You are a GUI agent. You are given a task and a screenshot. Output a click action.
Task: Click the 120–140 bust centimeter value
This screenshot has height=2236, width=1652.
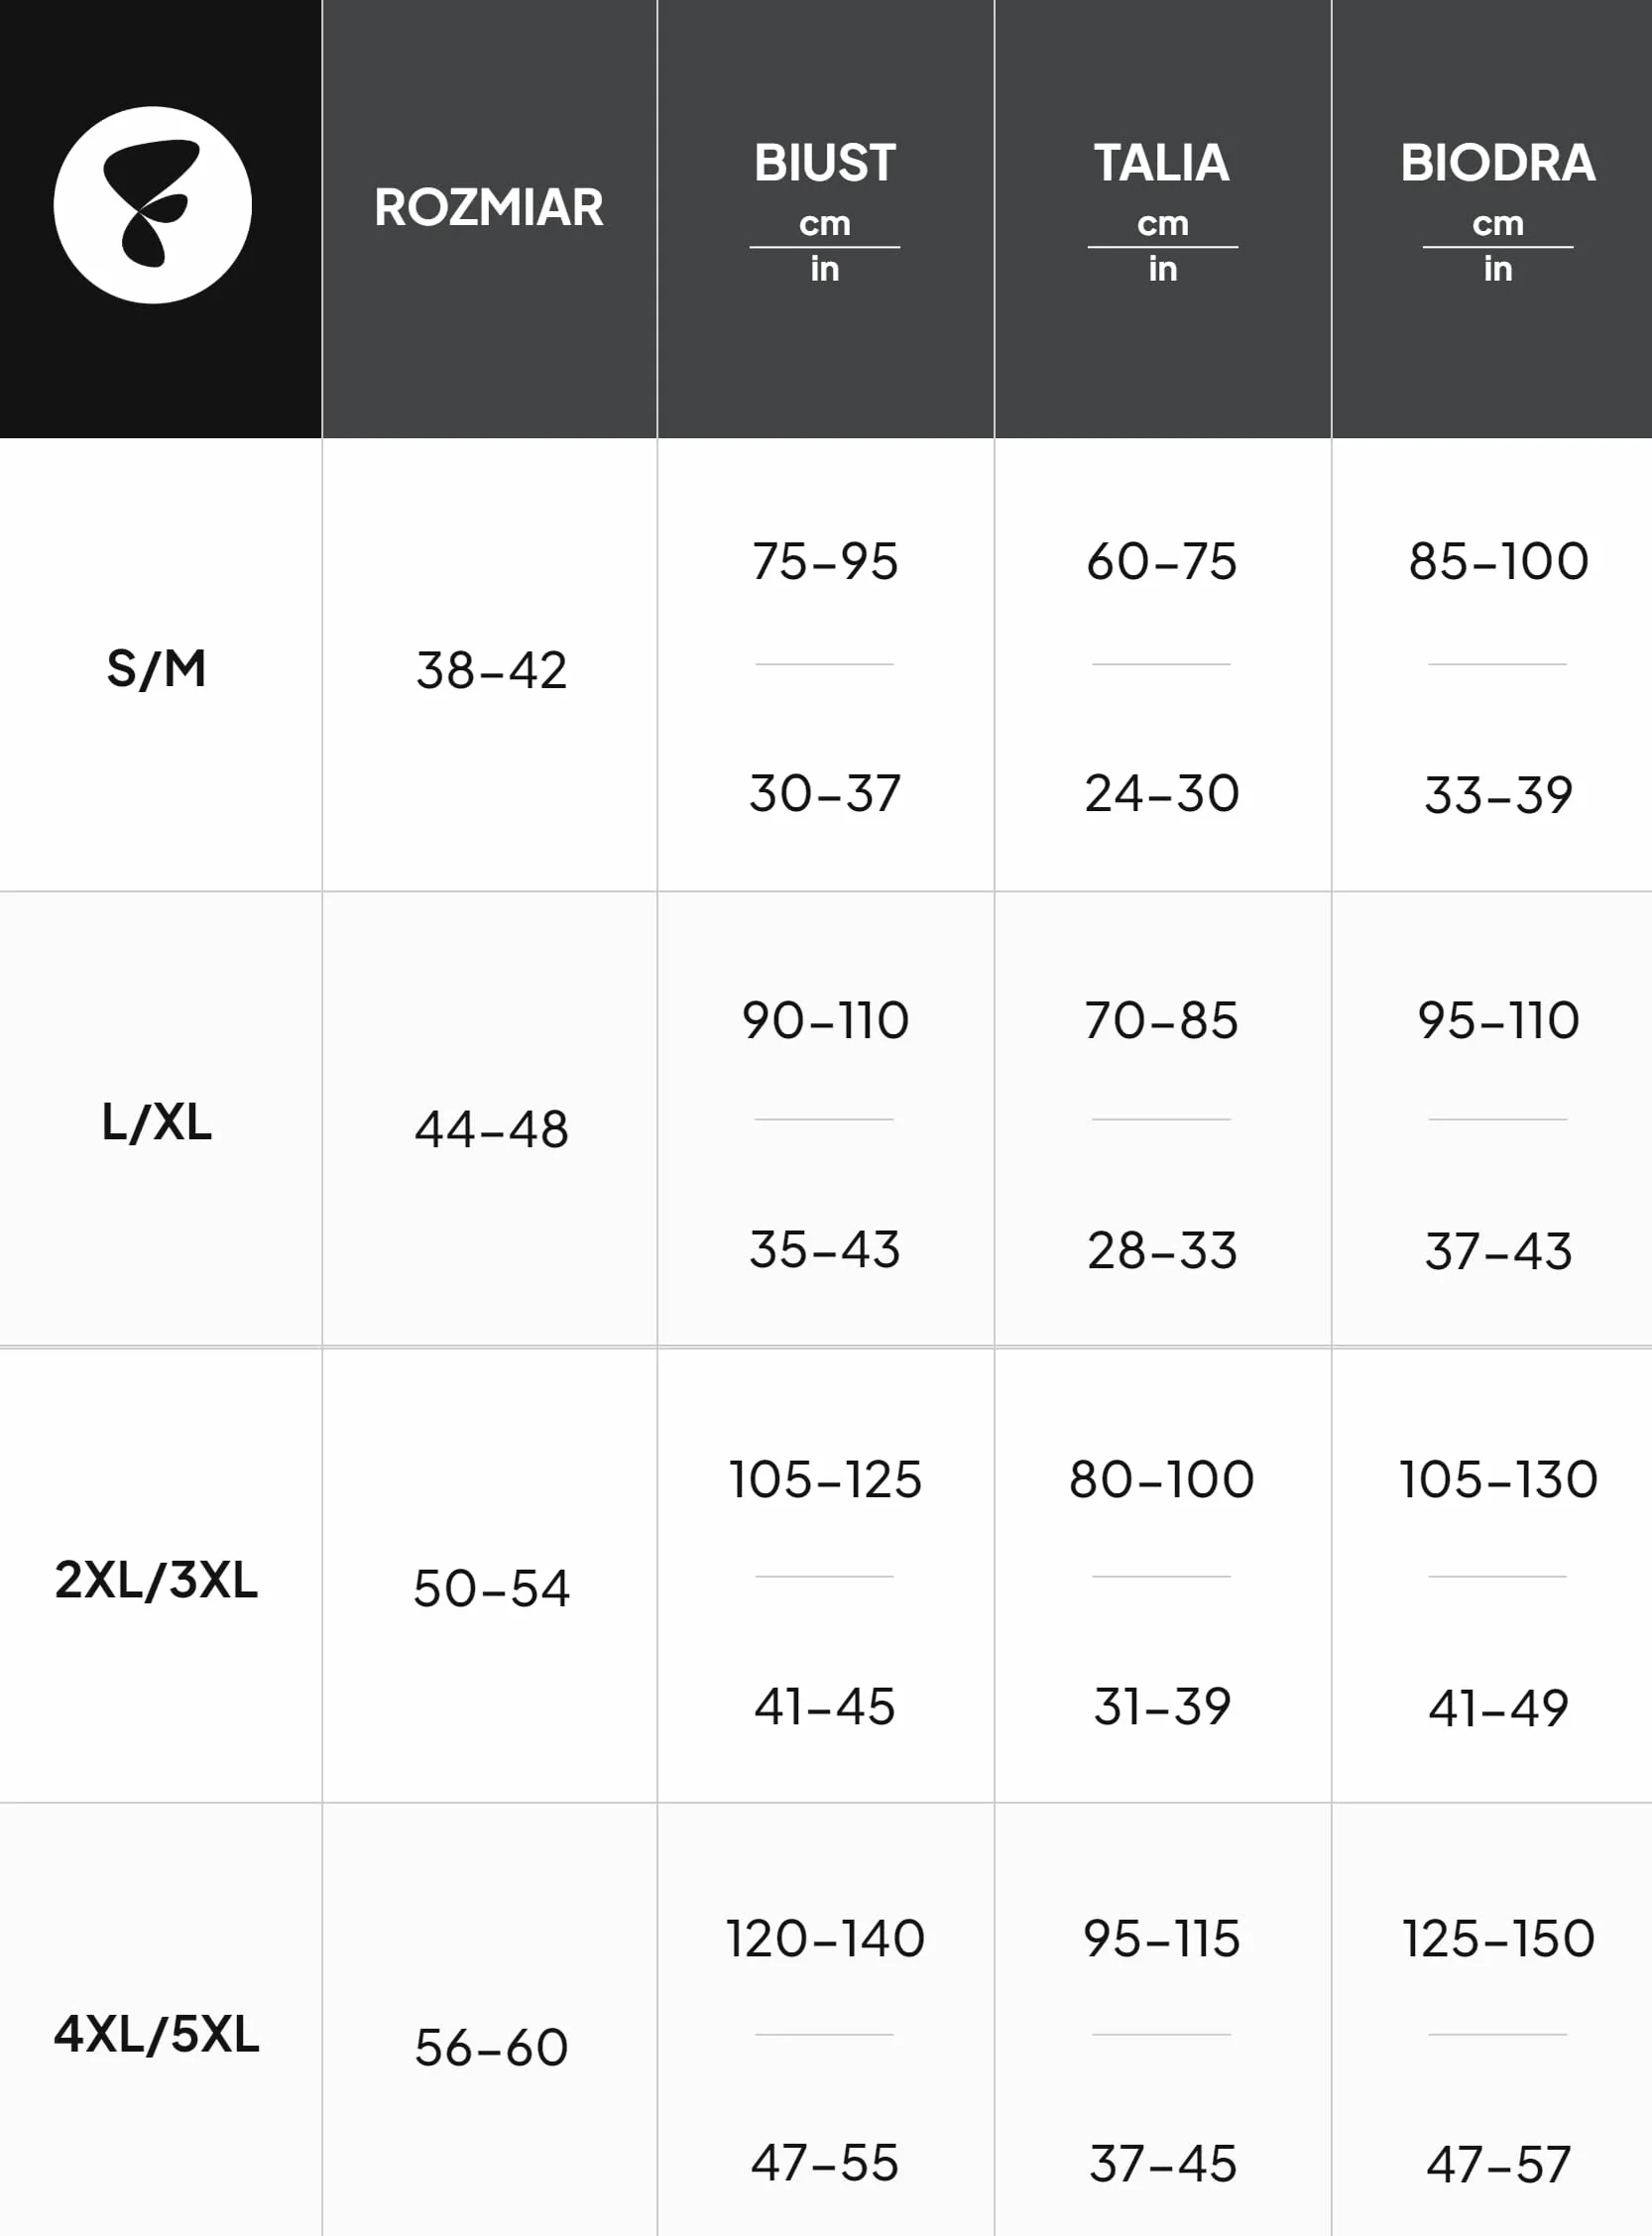pos(825,1939)
